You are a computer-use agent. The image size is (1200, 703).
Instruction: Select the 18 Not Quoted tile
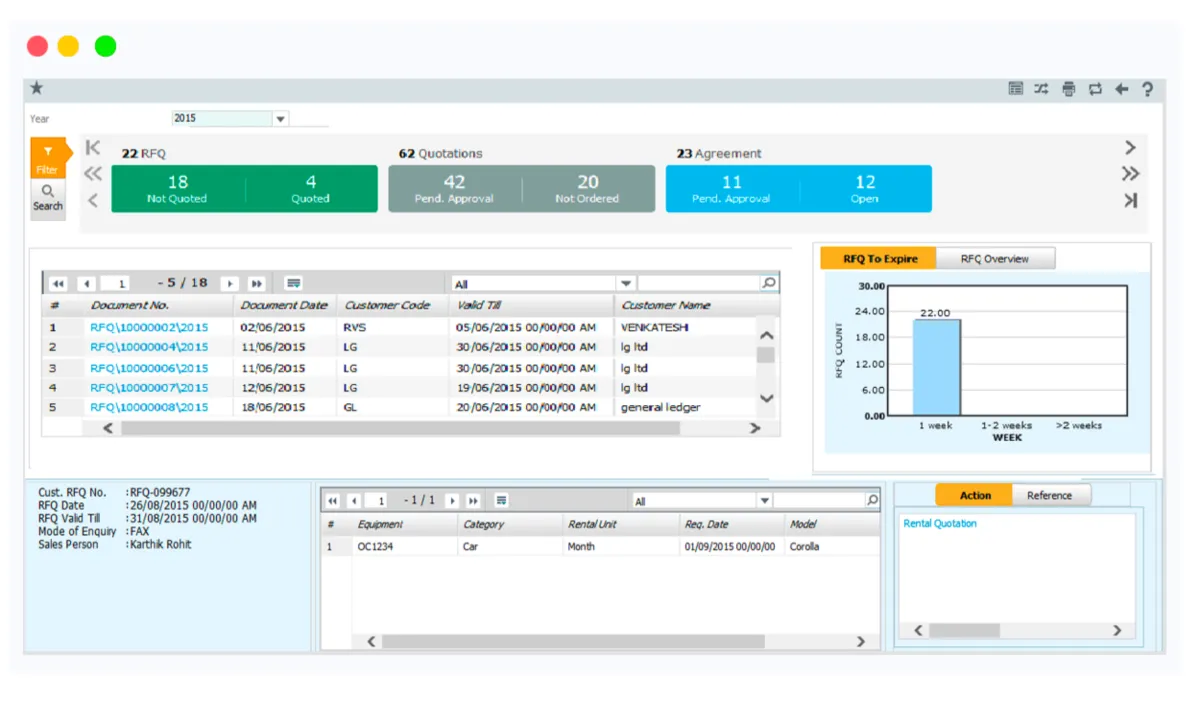(x=178, y=188)
